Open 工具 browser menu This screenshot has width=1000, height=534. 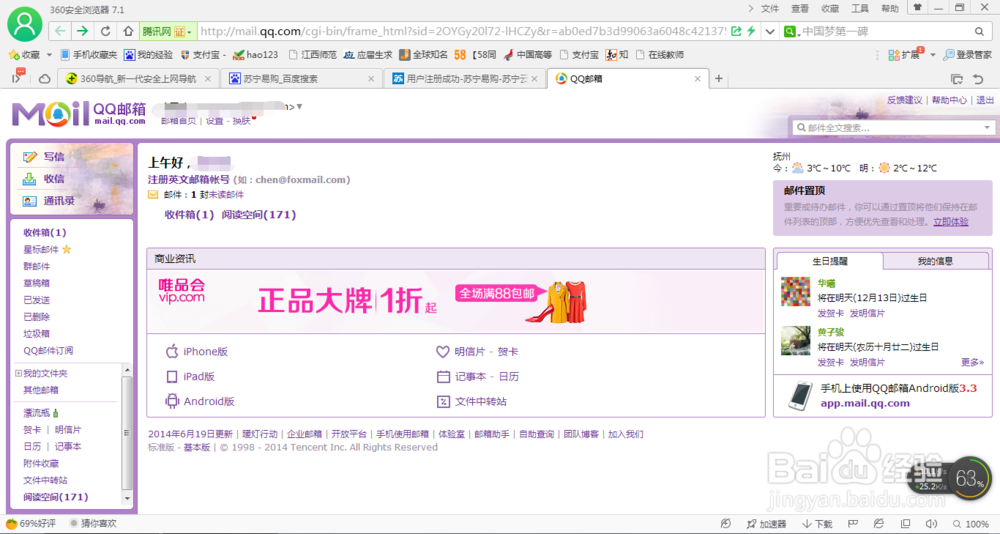(860, 8)
